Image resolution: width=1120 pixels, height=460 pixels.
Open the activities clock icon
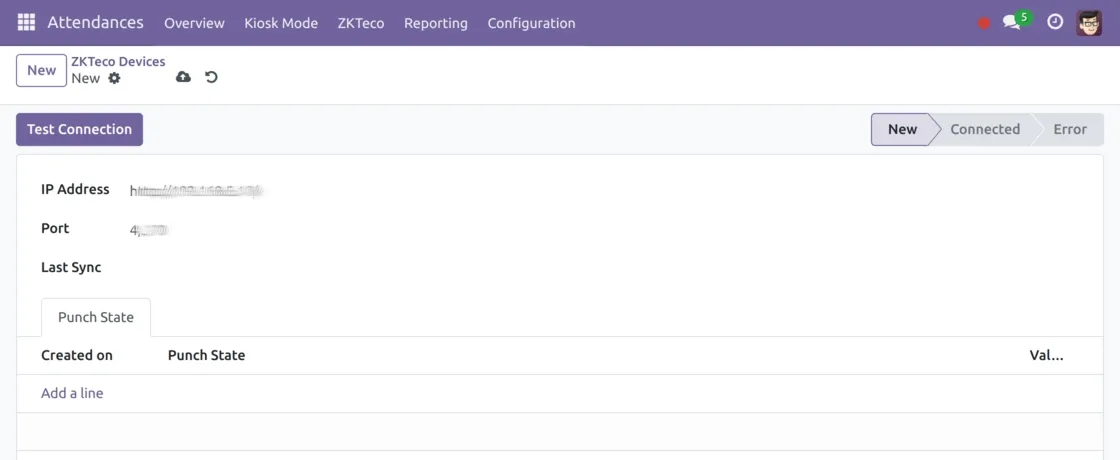click(x=1055, y=22)
